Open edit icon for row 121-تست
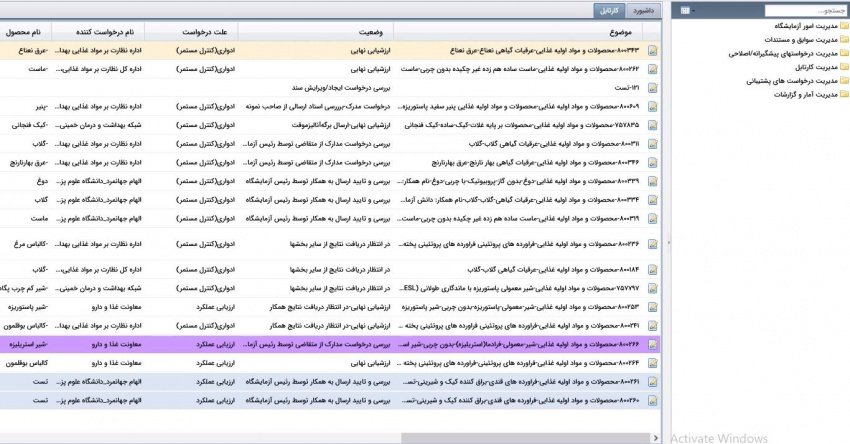This screenshot has width=850, height=444. pos(653,88)
